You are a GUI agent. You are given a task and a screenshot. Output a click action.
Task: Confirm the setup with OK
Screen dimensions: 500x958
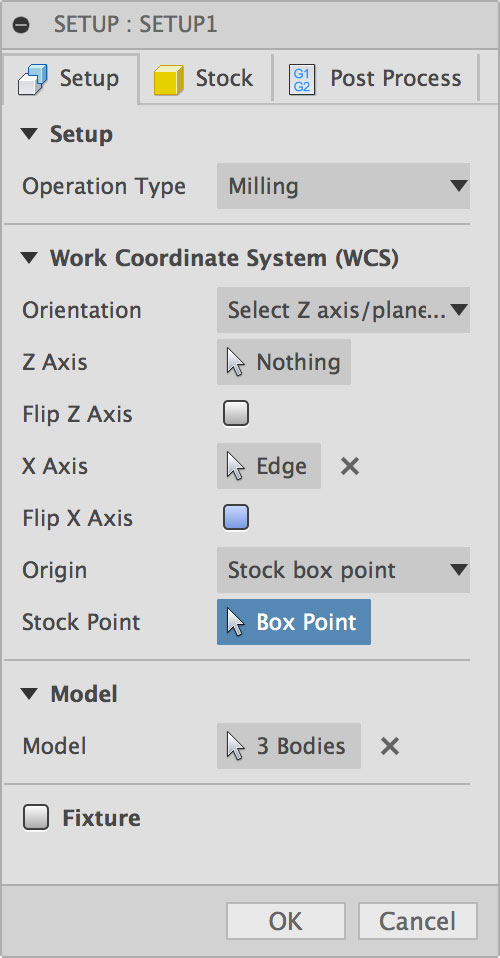285,921
